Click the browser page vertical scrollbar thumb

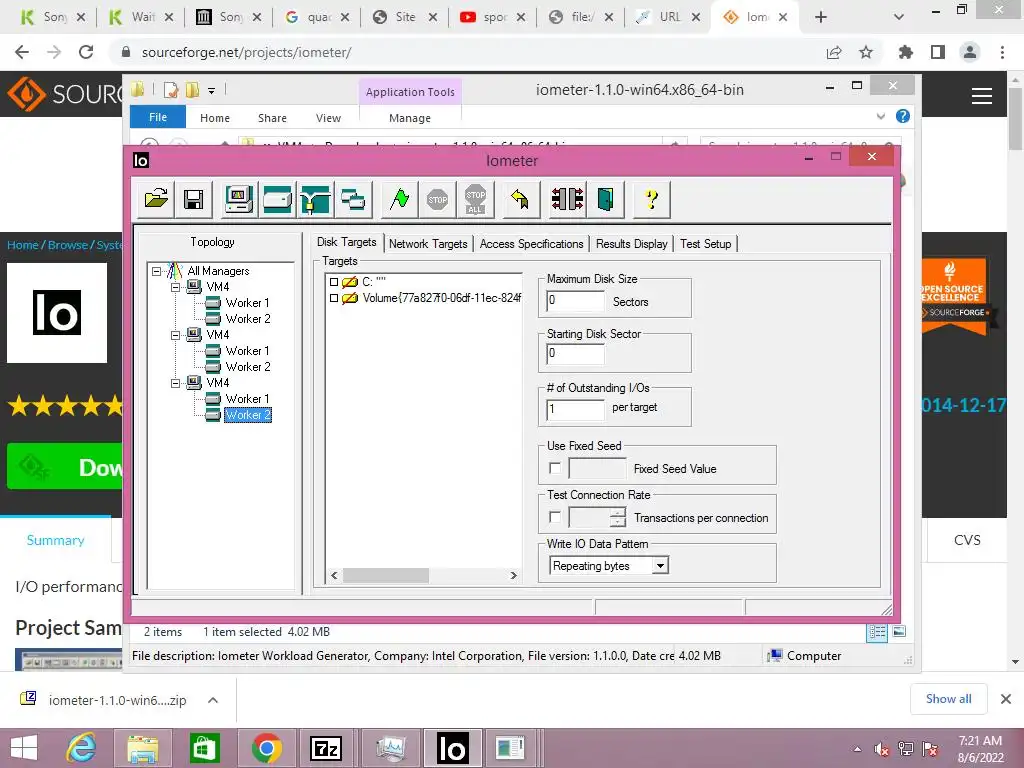point(1015,119)
